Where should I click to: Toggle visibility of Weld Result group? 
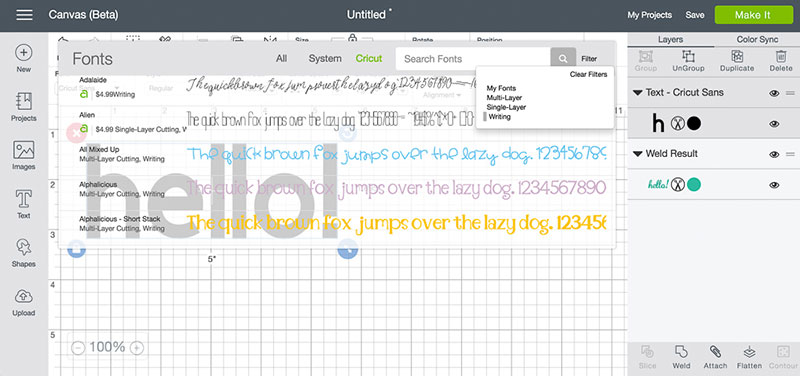click(x=774, y=154)
